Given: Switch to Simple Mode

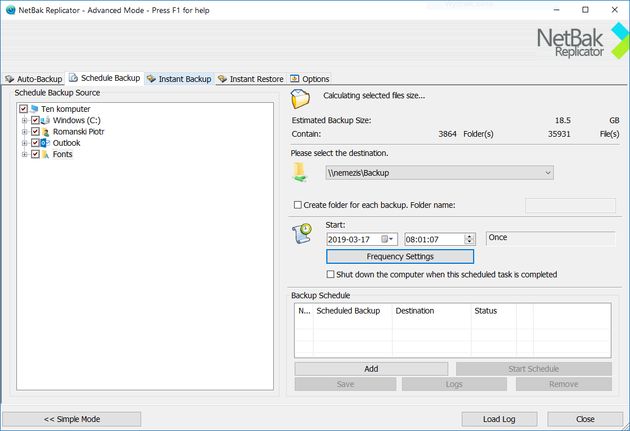Looking at the screenshot, I should coord(72,419).
